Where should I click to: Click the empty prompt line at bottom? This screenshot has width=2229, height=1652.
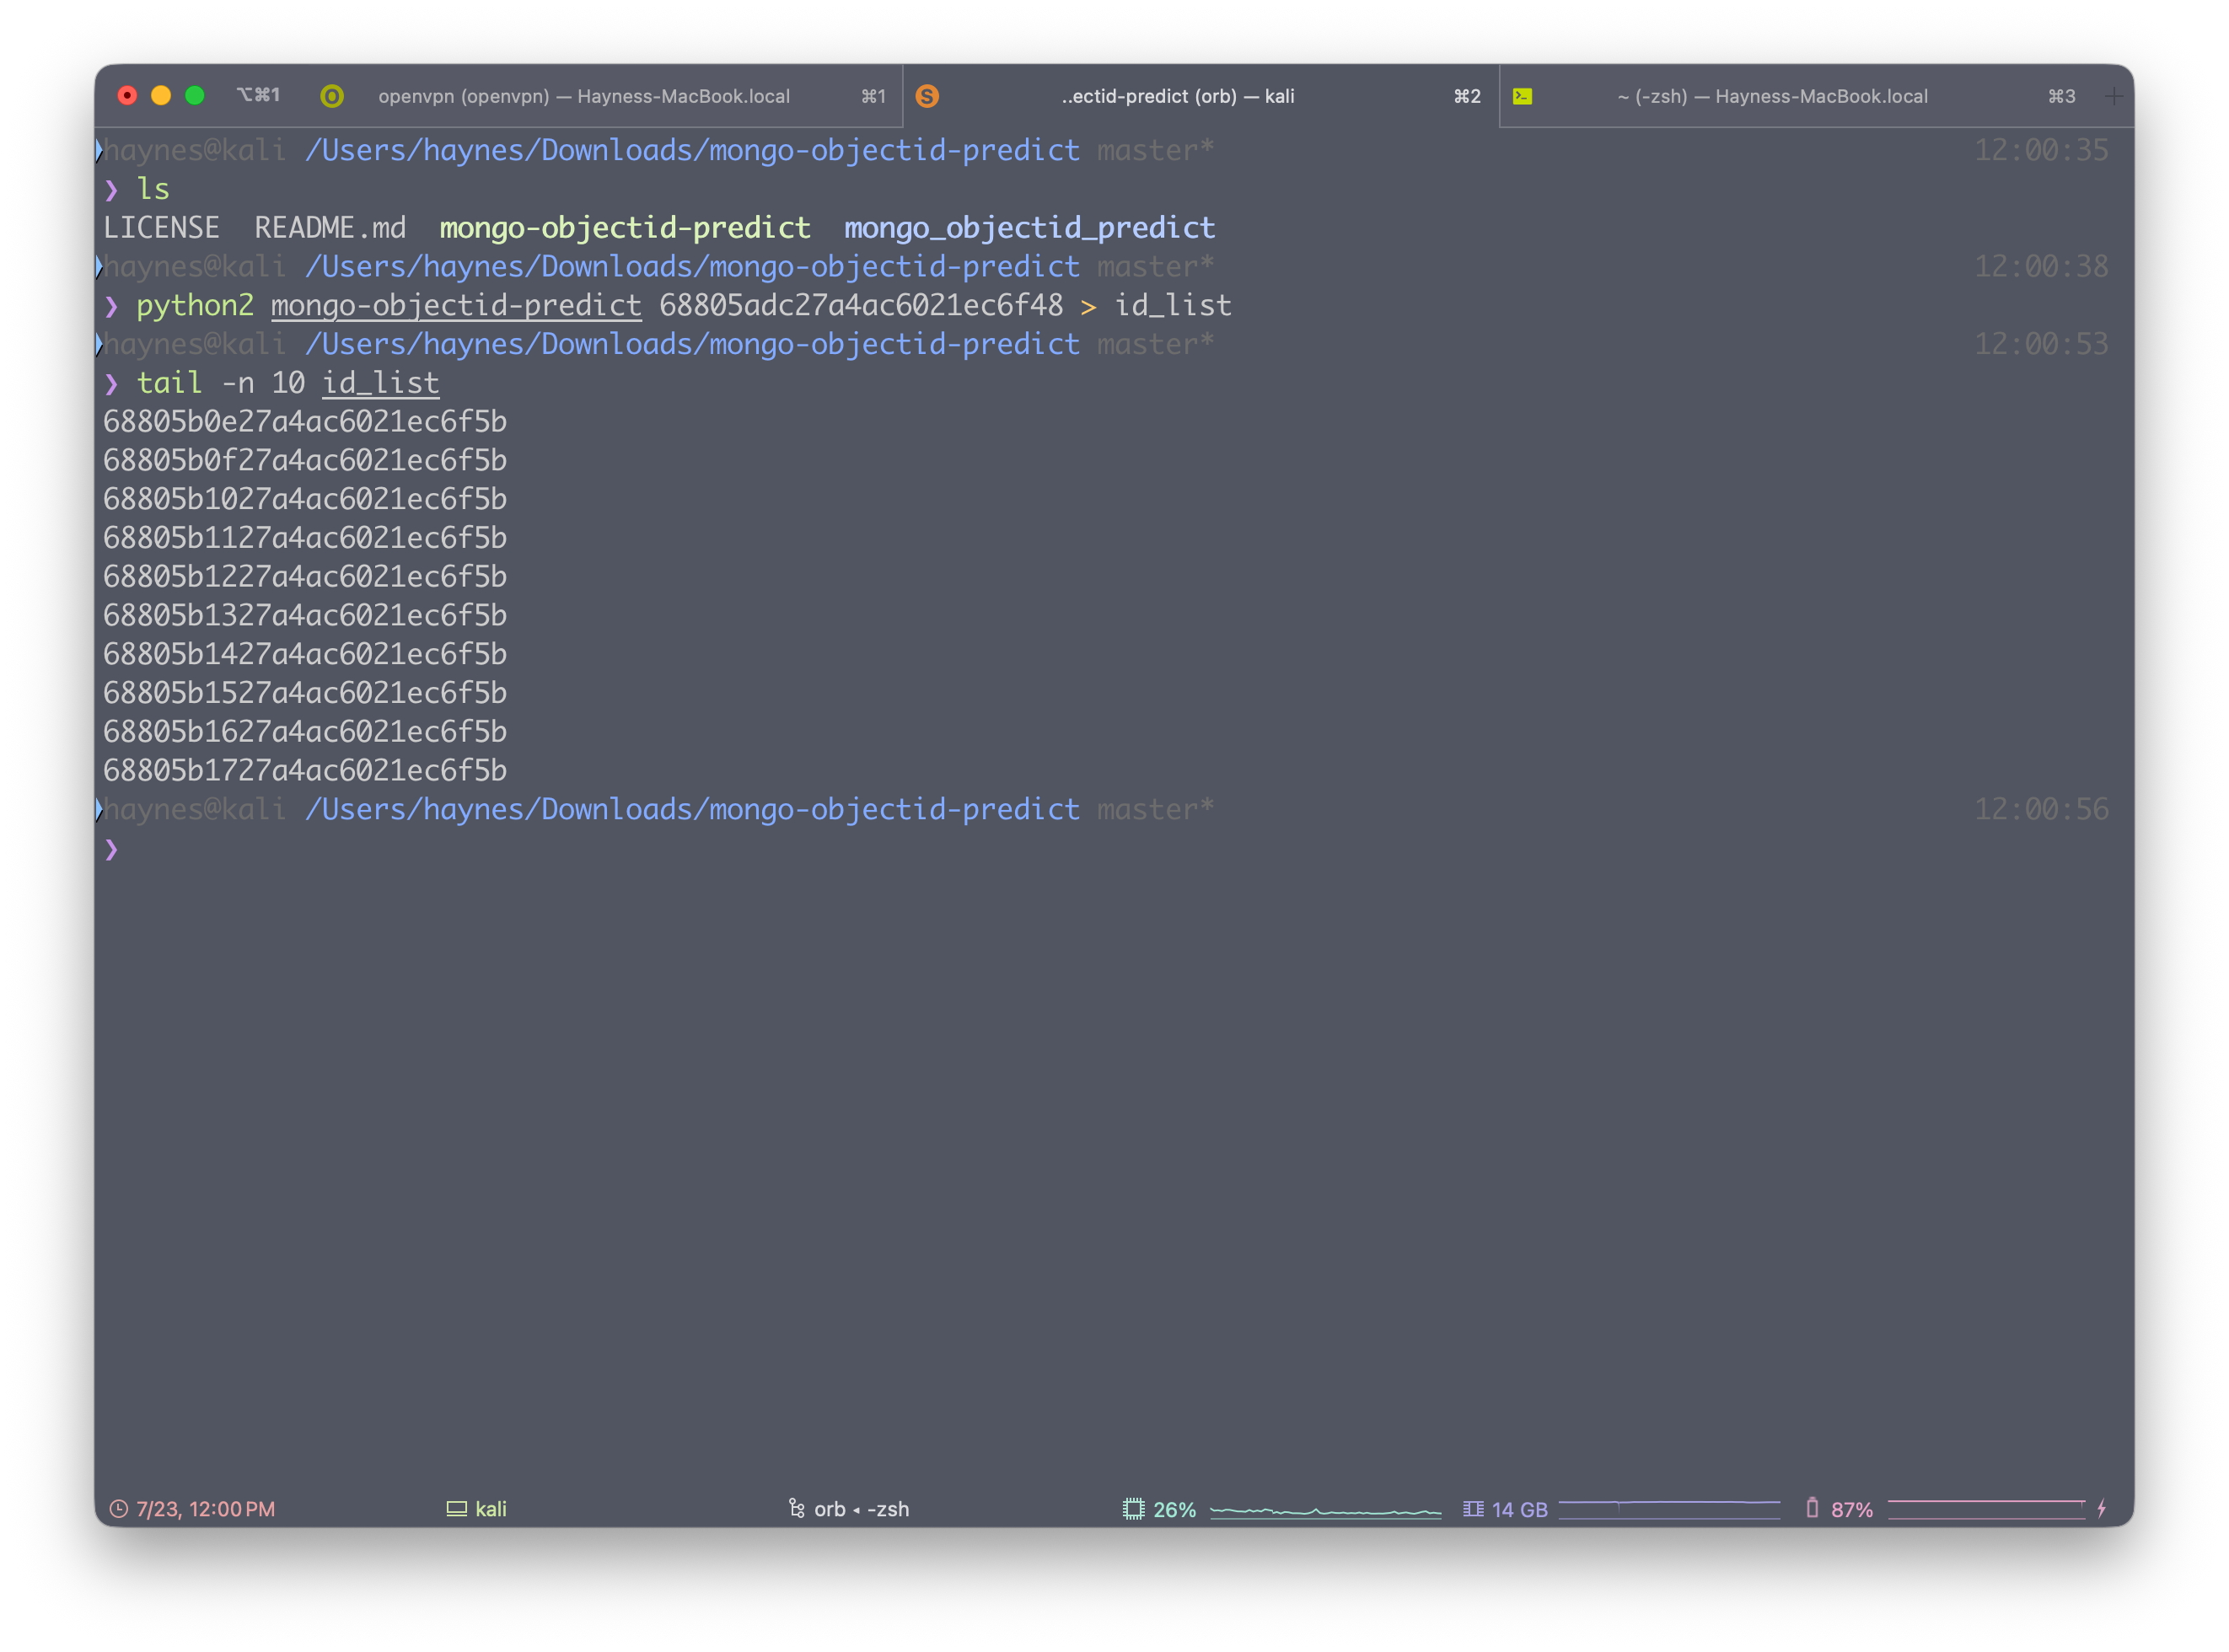[x=600, y=849]
